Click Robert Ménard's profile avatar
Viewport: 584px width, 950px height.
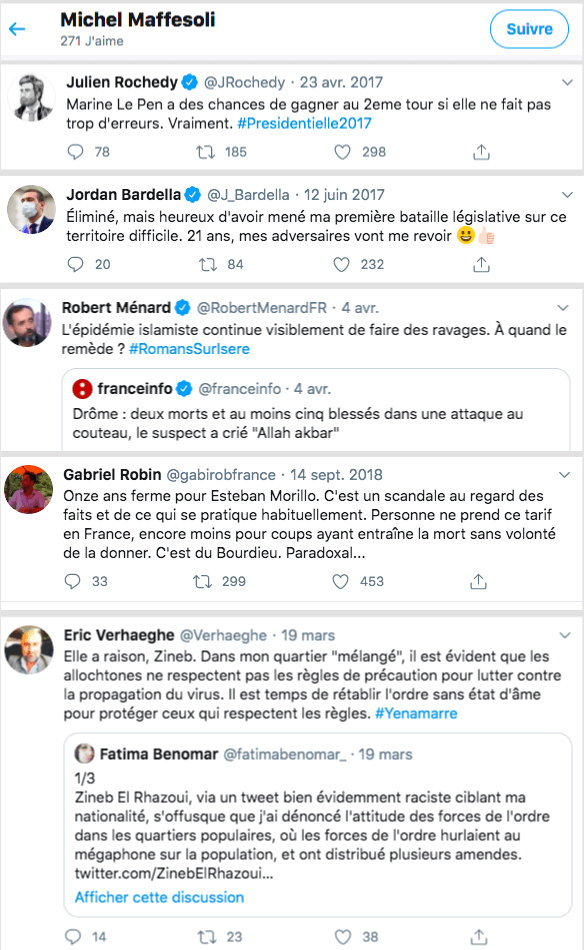click(x=29, y=320)
